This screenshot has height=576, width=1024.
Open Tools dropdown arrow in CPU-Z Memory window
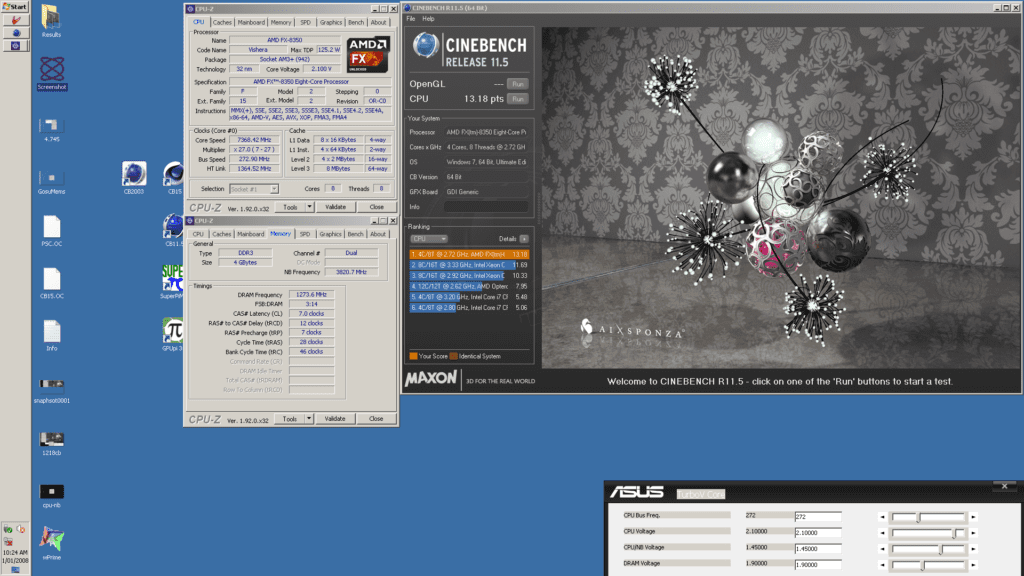[309, 419]
